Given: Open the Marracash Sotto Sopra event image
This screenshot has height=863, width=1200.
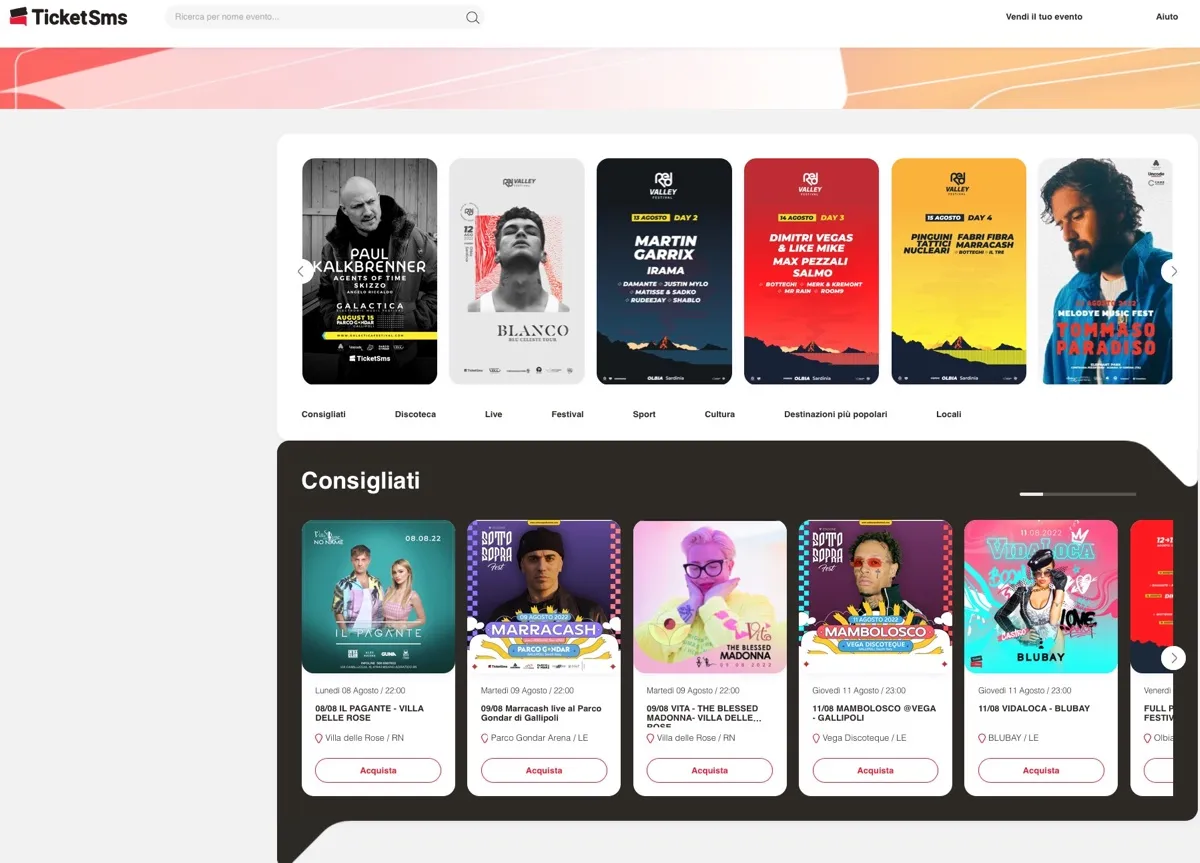Looking at the screenshot, I should [x=544, y=597].
